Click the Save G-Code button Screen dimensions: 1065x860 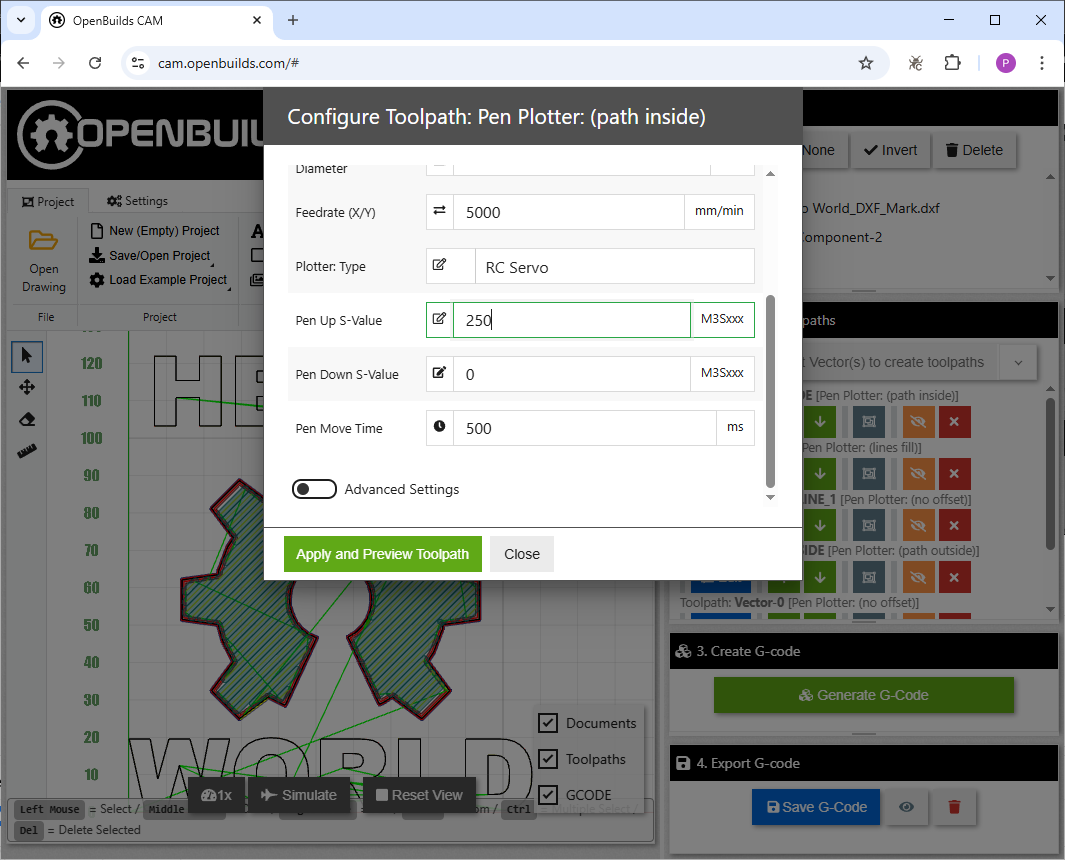[816, 807]
